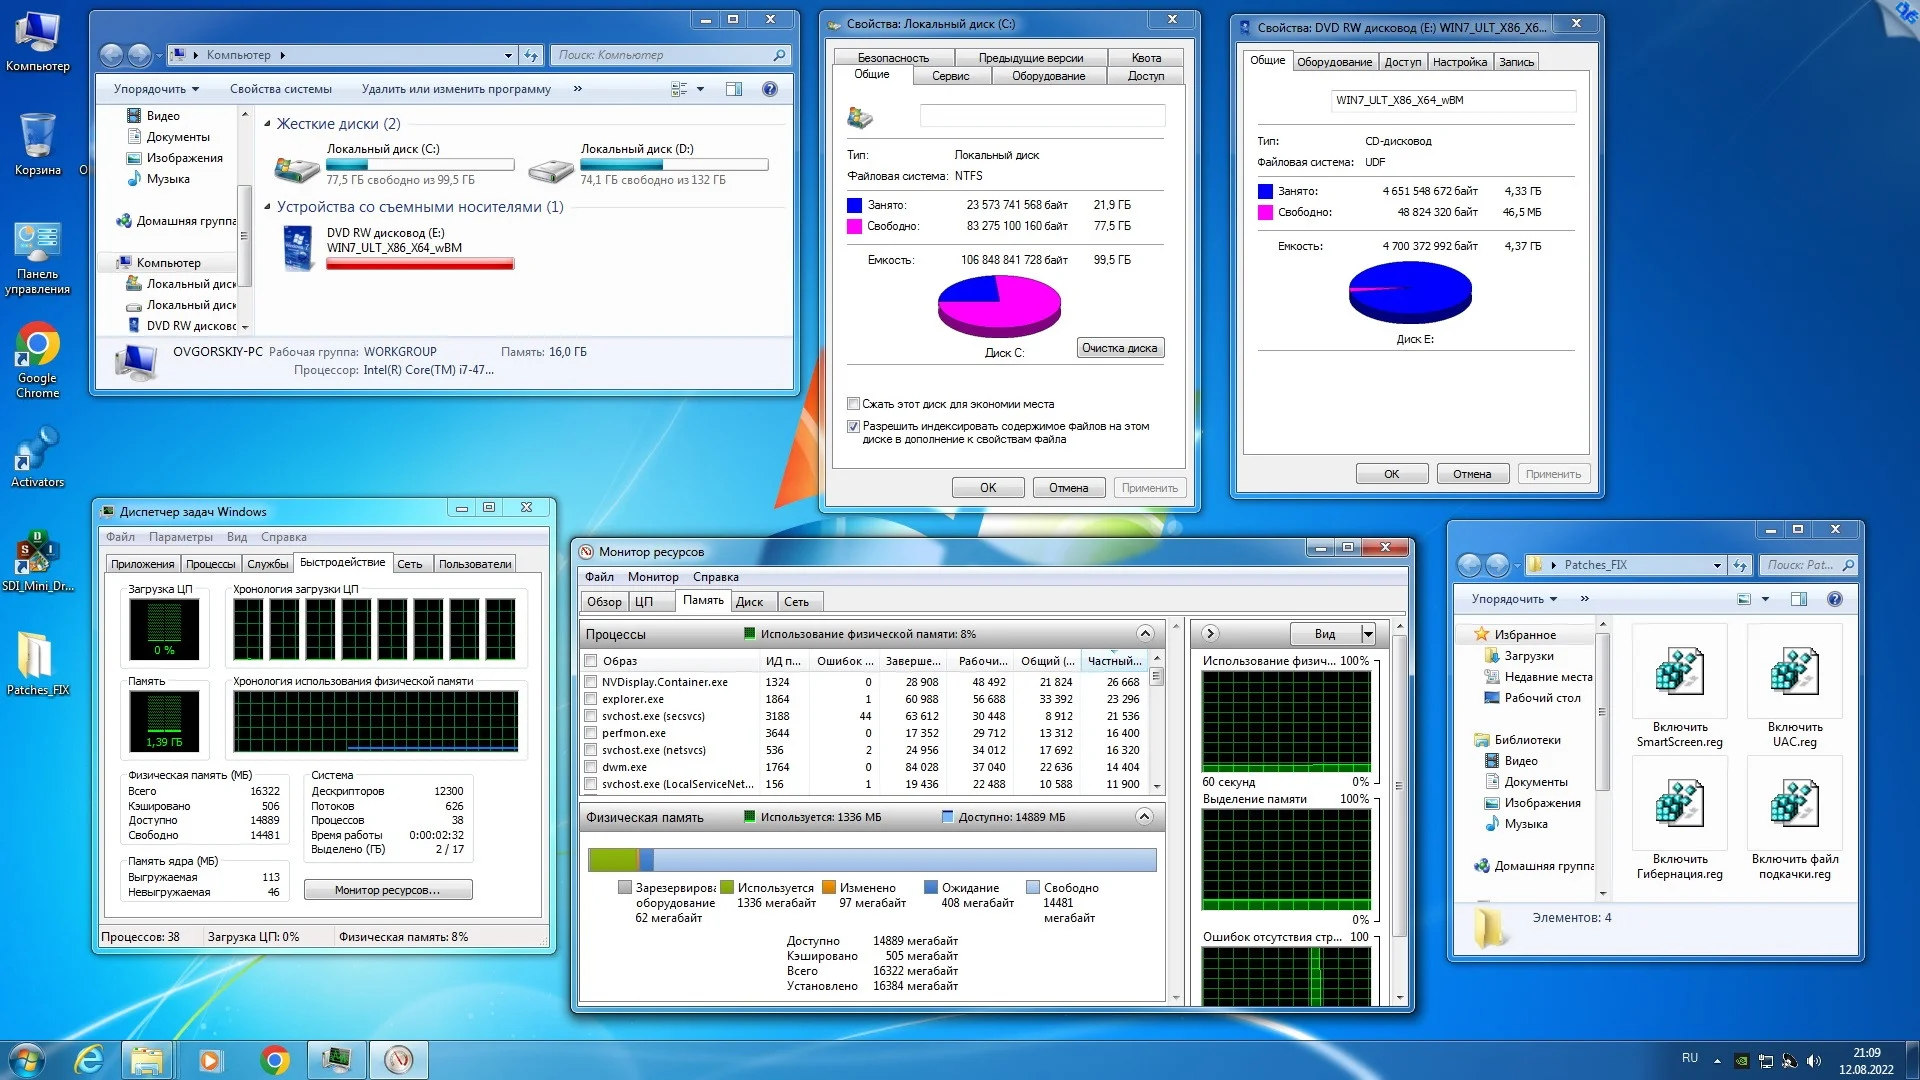The height and width of the screenshot is (1080, 1920).
Task: Open Control Panel desktop icon
Action: coord(37,243)
